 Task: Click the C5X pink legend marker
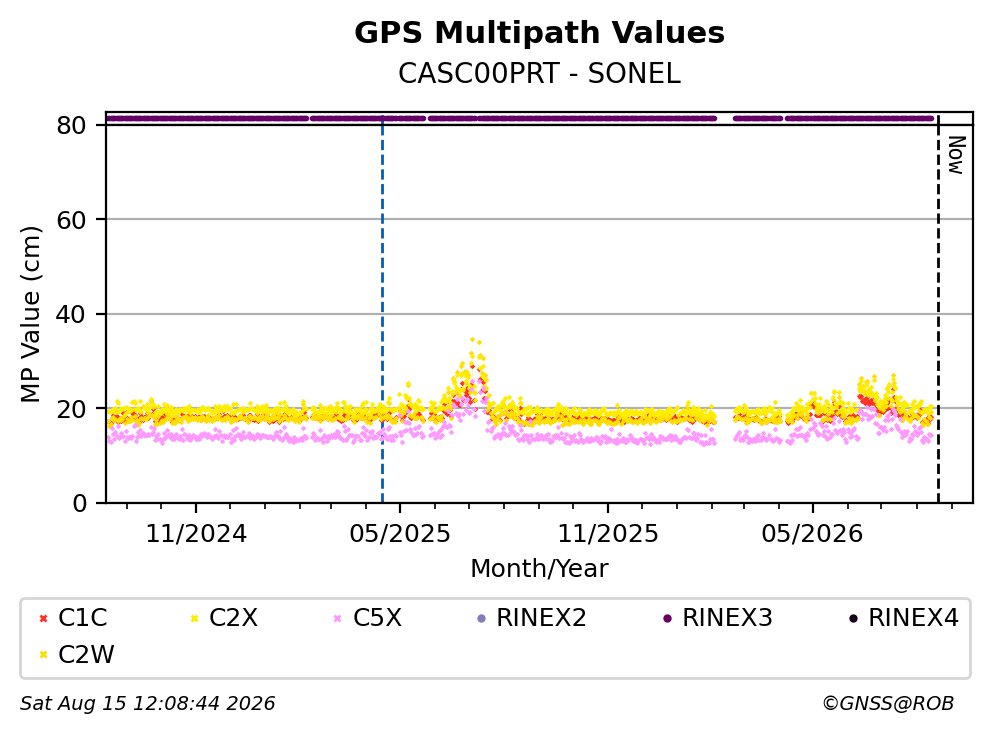337,618
